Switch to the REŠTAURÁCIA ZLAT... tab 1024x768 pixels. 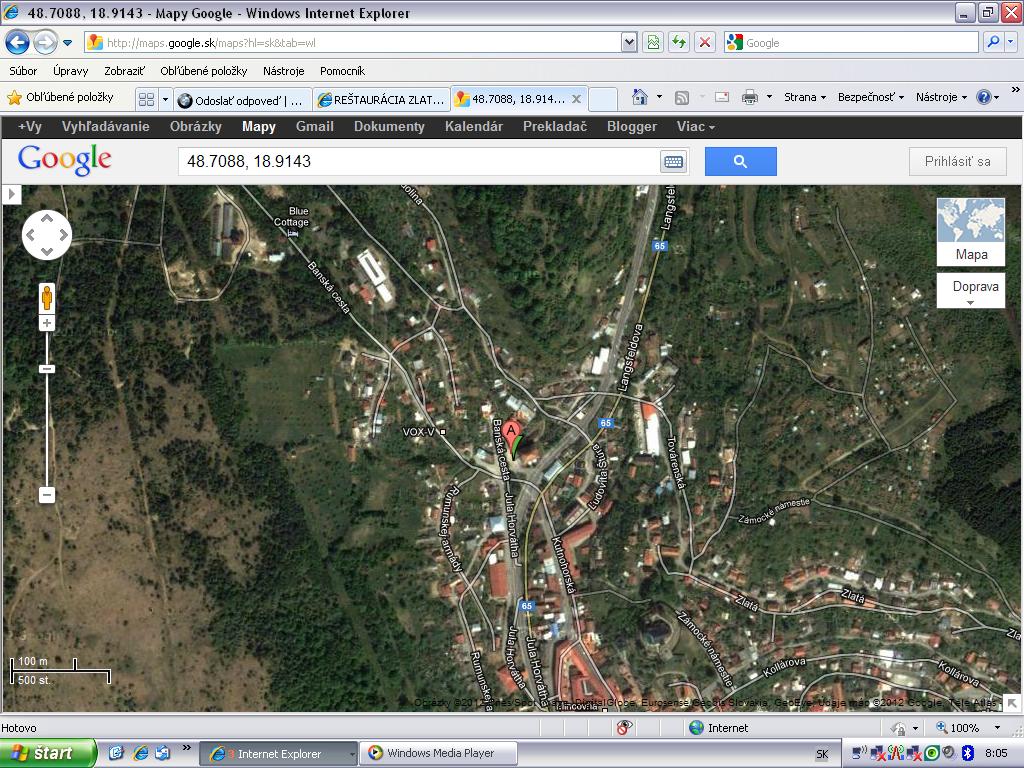pyautogui.click(x=381, y=100)
